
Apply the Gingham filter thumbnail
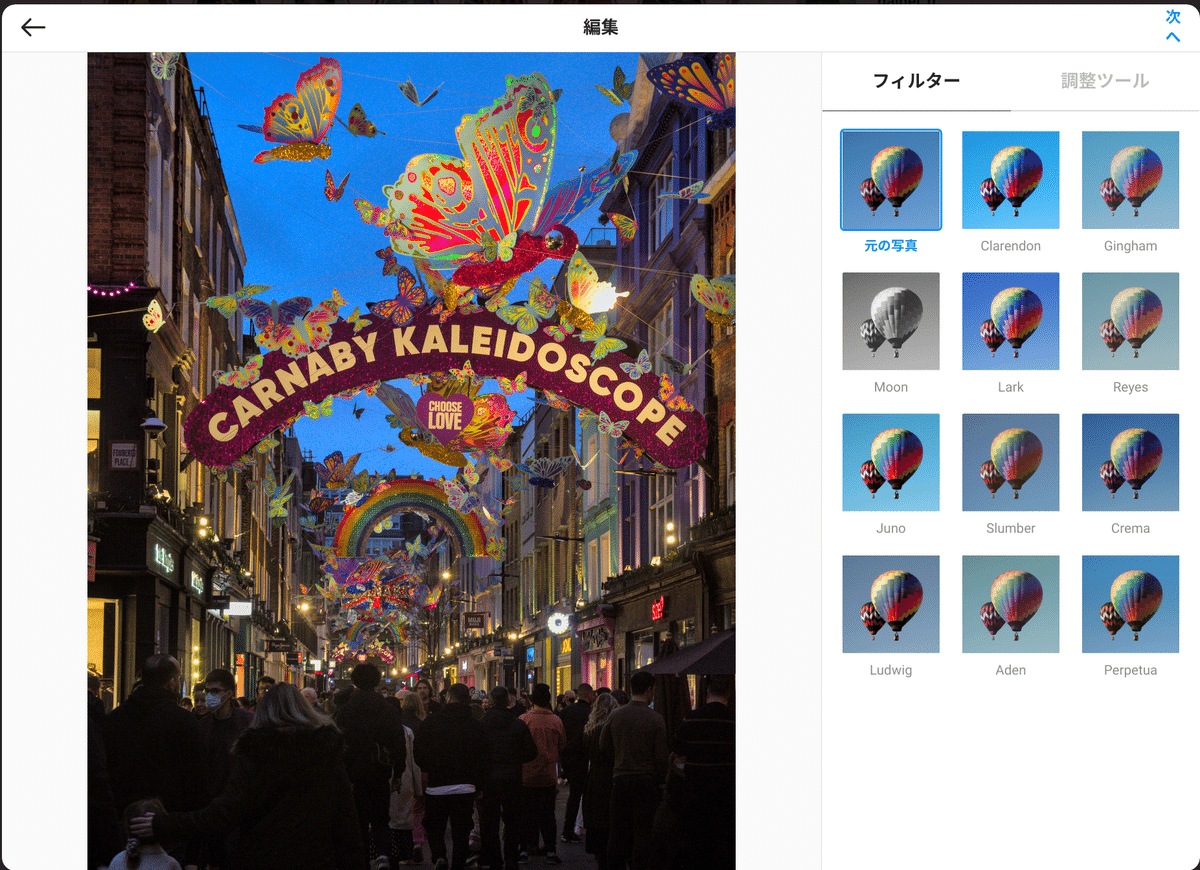[1131, 180]
